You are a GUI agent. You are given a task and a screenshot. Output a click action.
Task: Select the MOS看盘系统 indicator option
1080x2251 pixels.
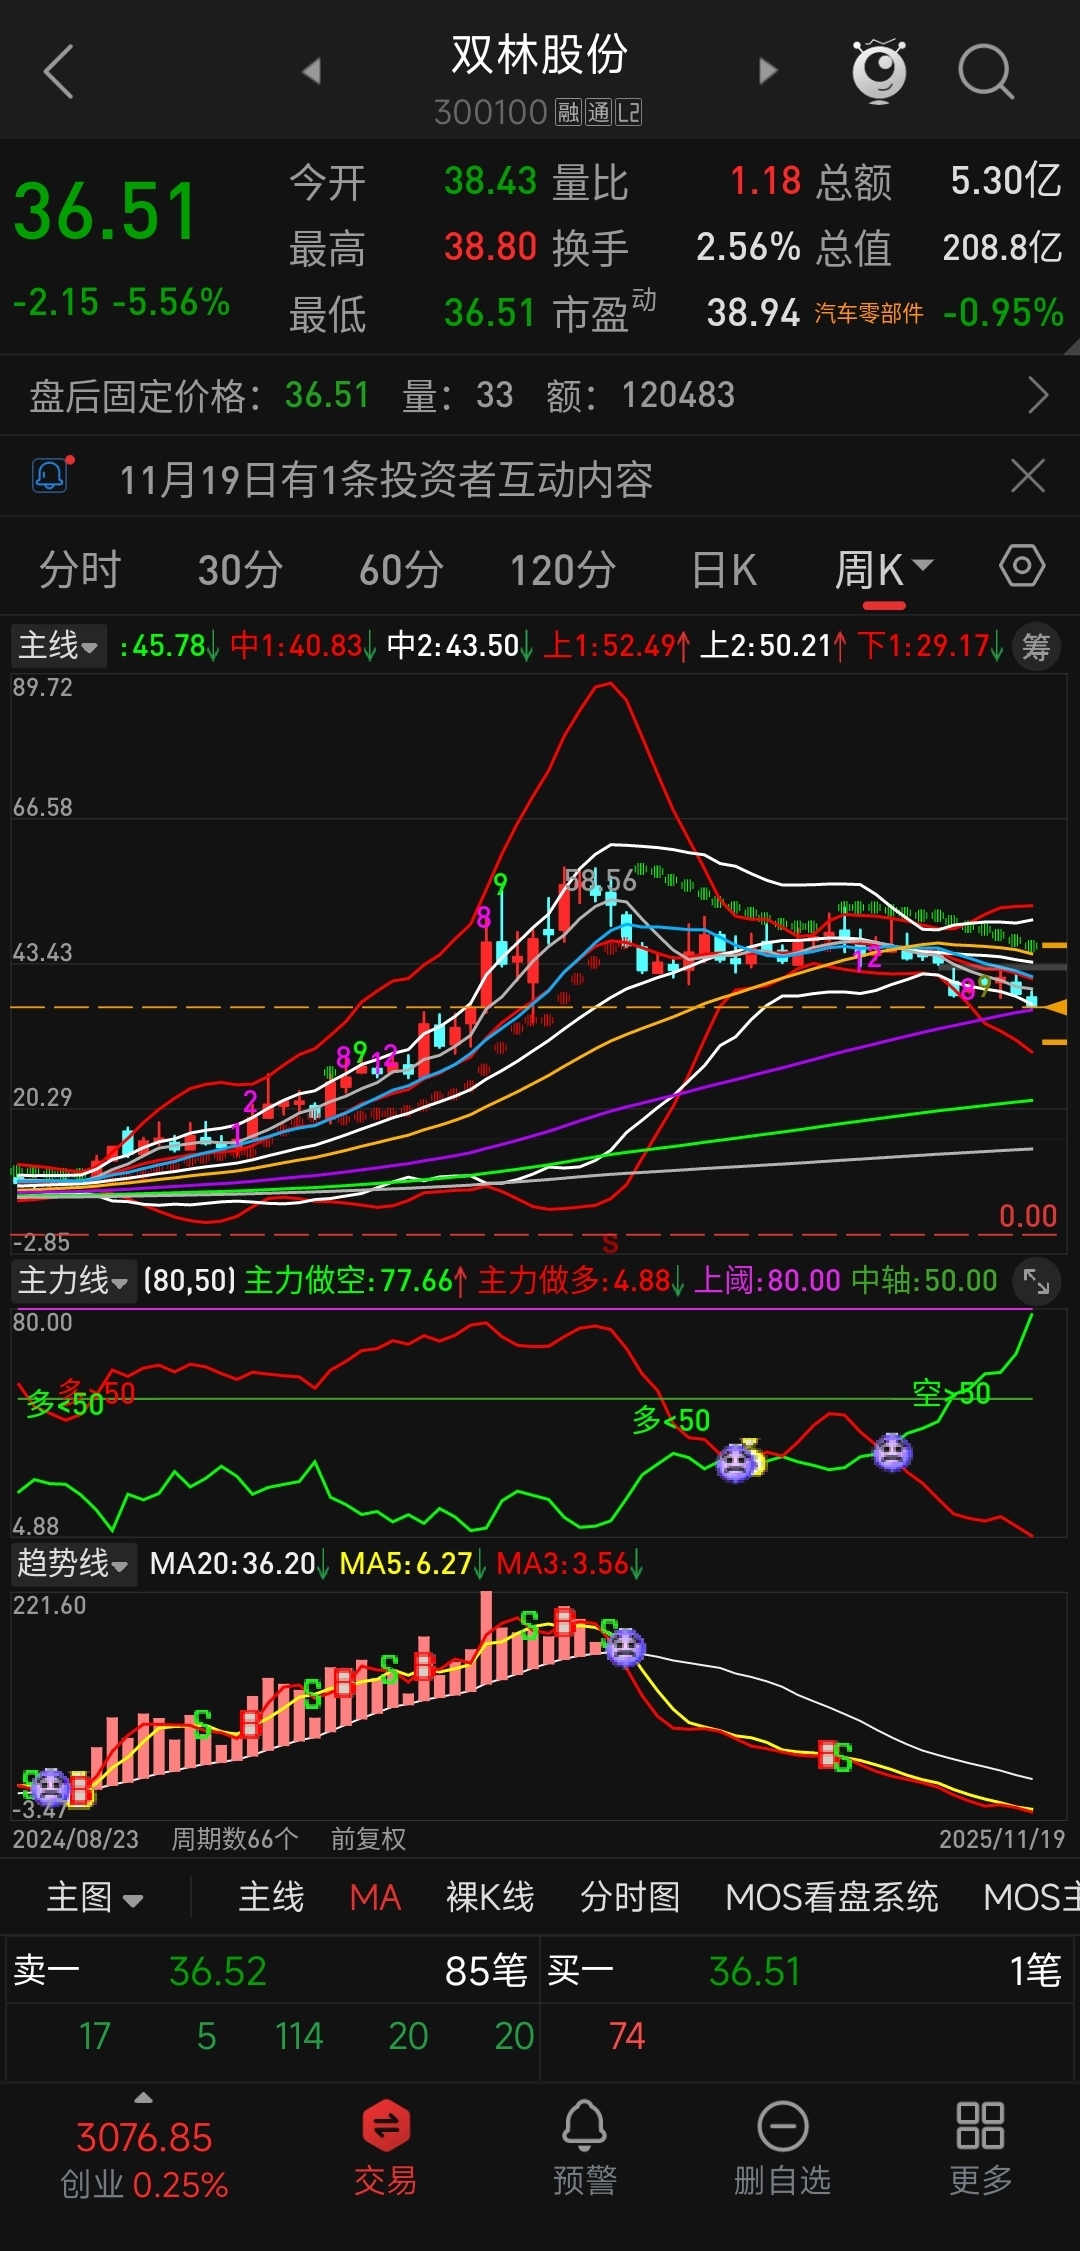coord(832,1897)
